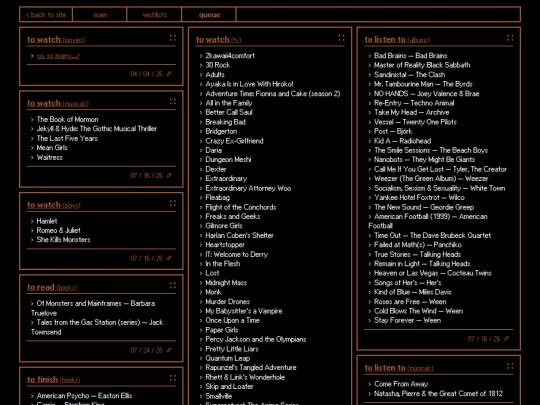Screen dimensions: 540x405
Task: Click 'Better Call Saul' entry
Action: 229,112
